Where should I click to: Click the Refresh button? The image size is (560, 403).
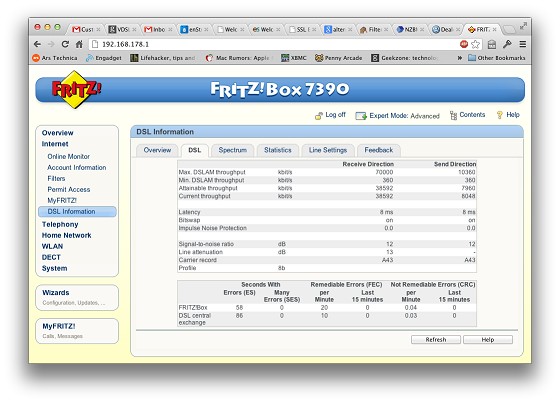[436, 339]
